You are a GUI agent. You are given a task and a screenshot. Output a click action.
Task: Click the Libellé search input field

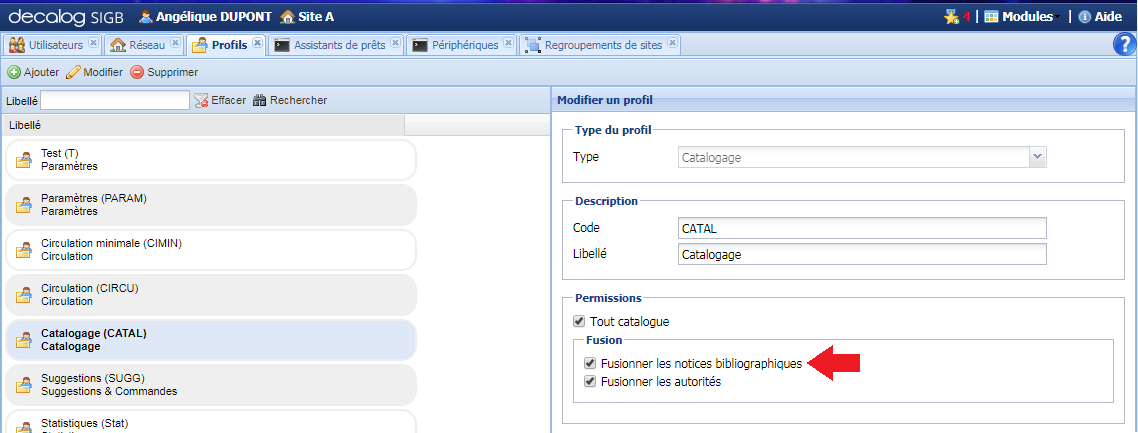(115, 100)
